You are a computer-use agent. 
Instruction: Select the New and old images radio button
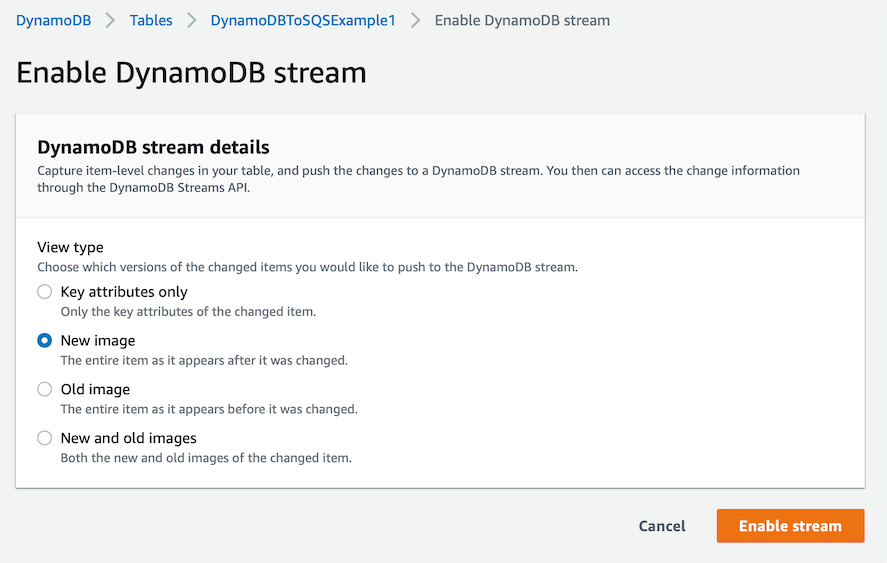point(44,438)
